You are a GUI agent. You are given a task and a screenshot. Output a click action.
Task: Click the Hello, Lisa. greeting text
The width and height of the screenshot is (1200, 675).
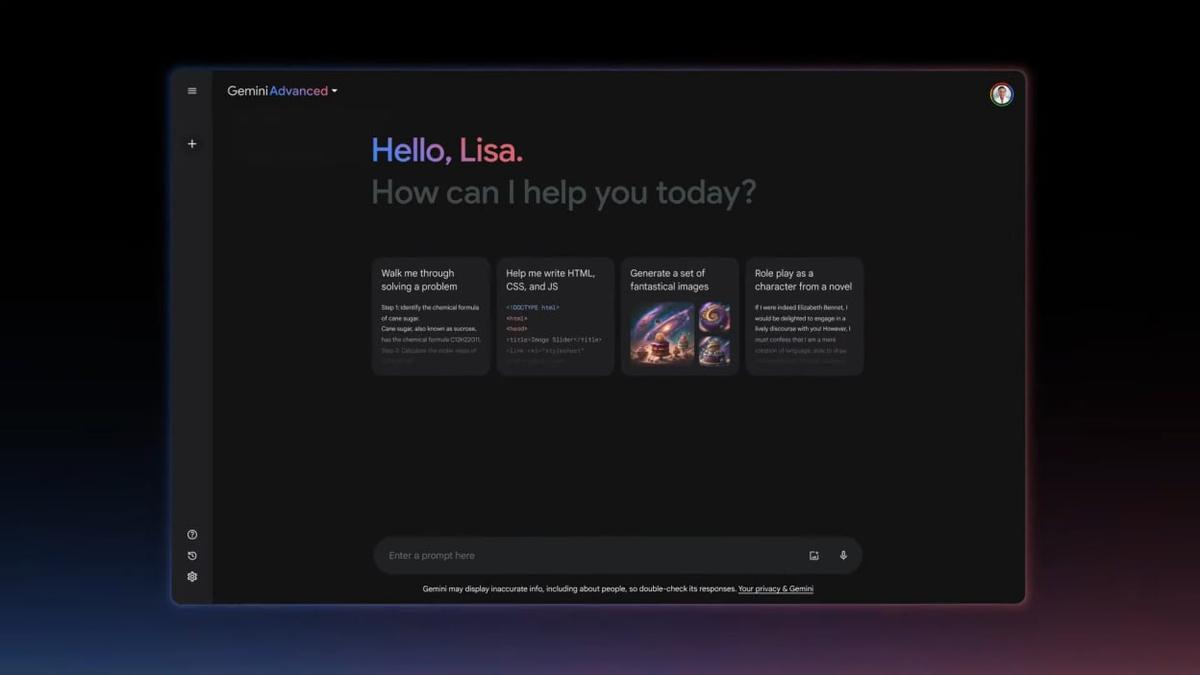click(x=447, y=150)
